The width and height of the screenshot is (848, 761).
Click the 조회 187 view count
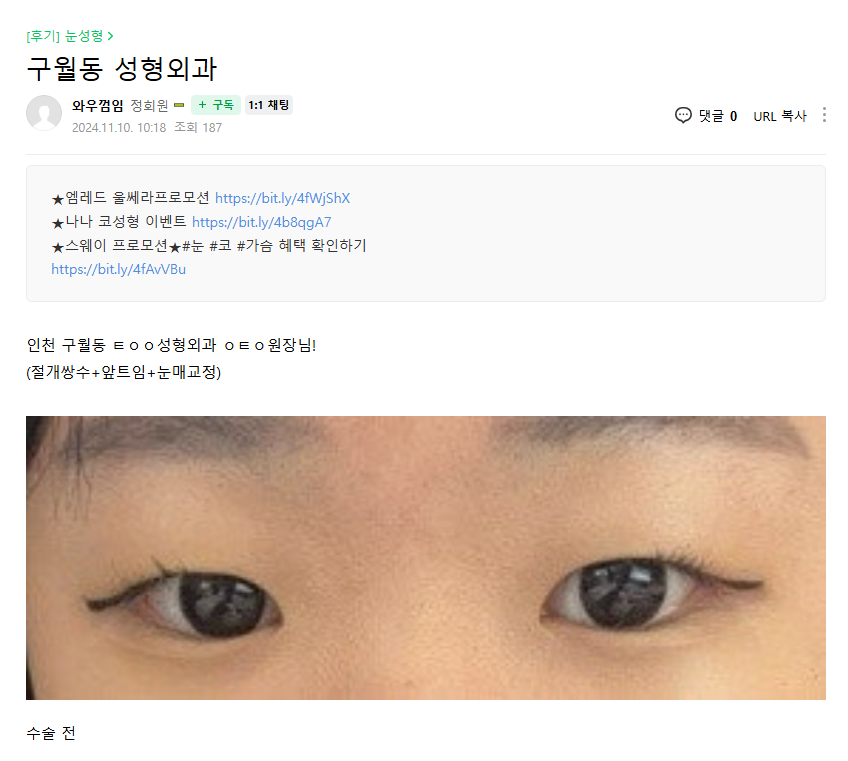click(x=198, y=128)
